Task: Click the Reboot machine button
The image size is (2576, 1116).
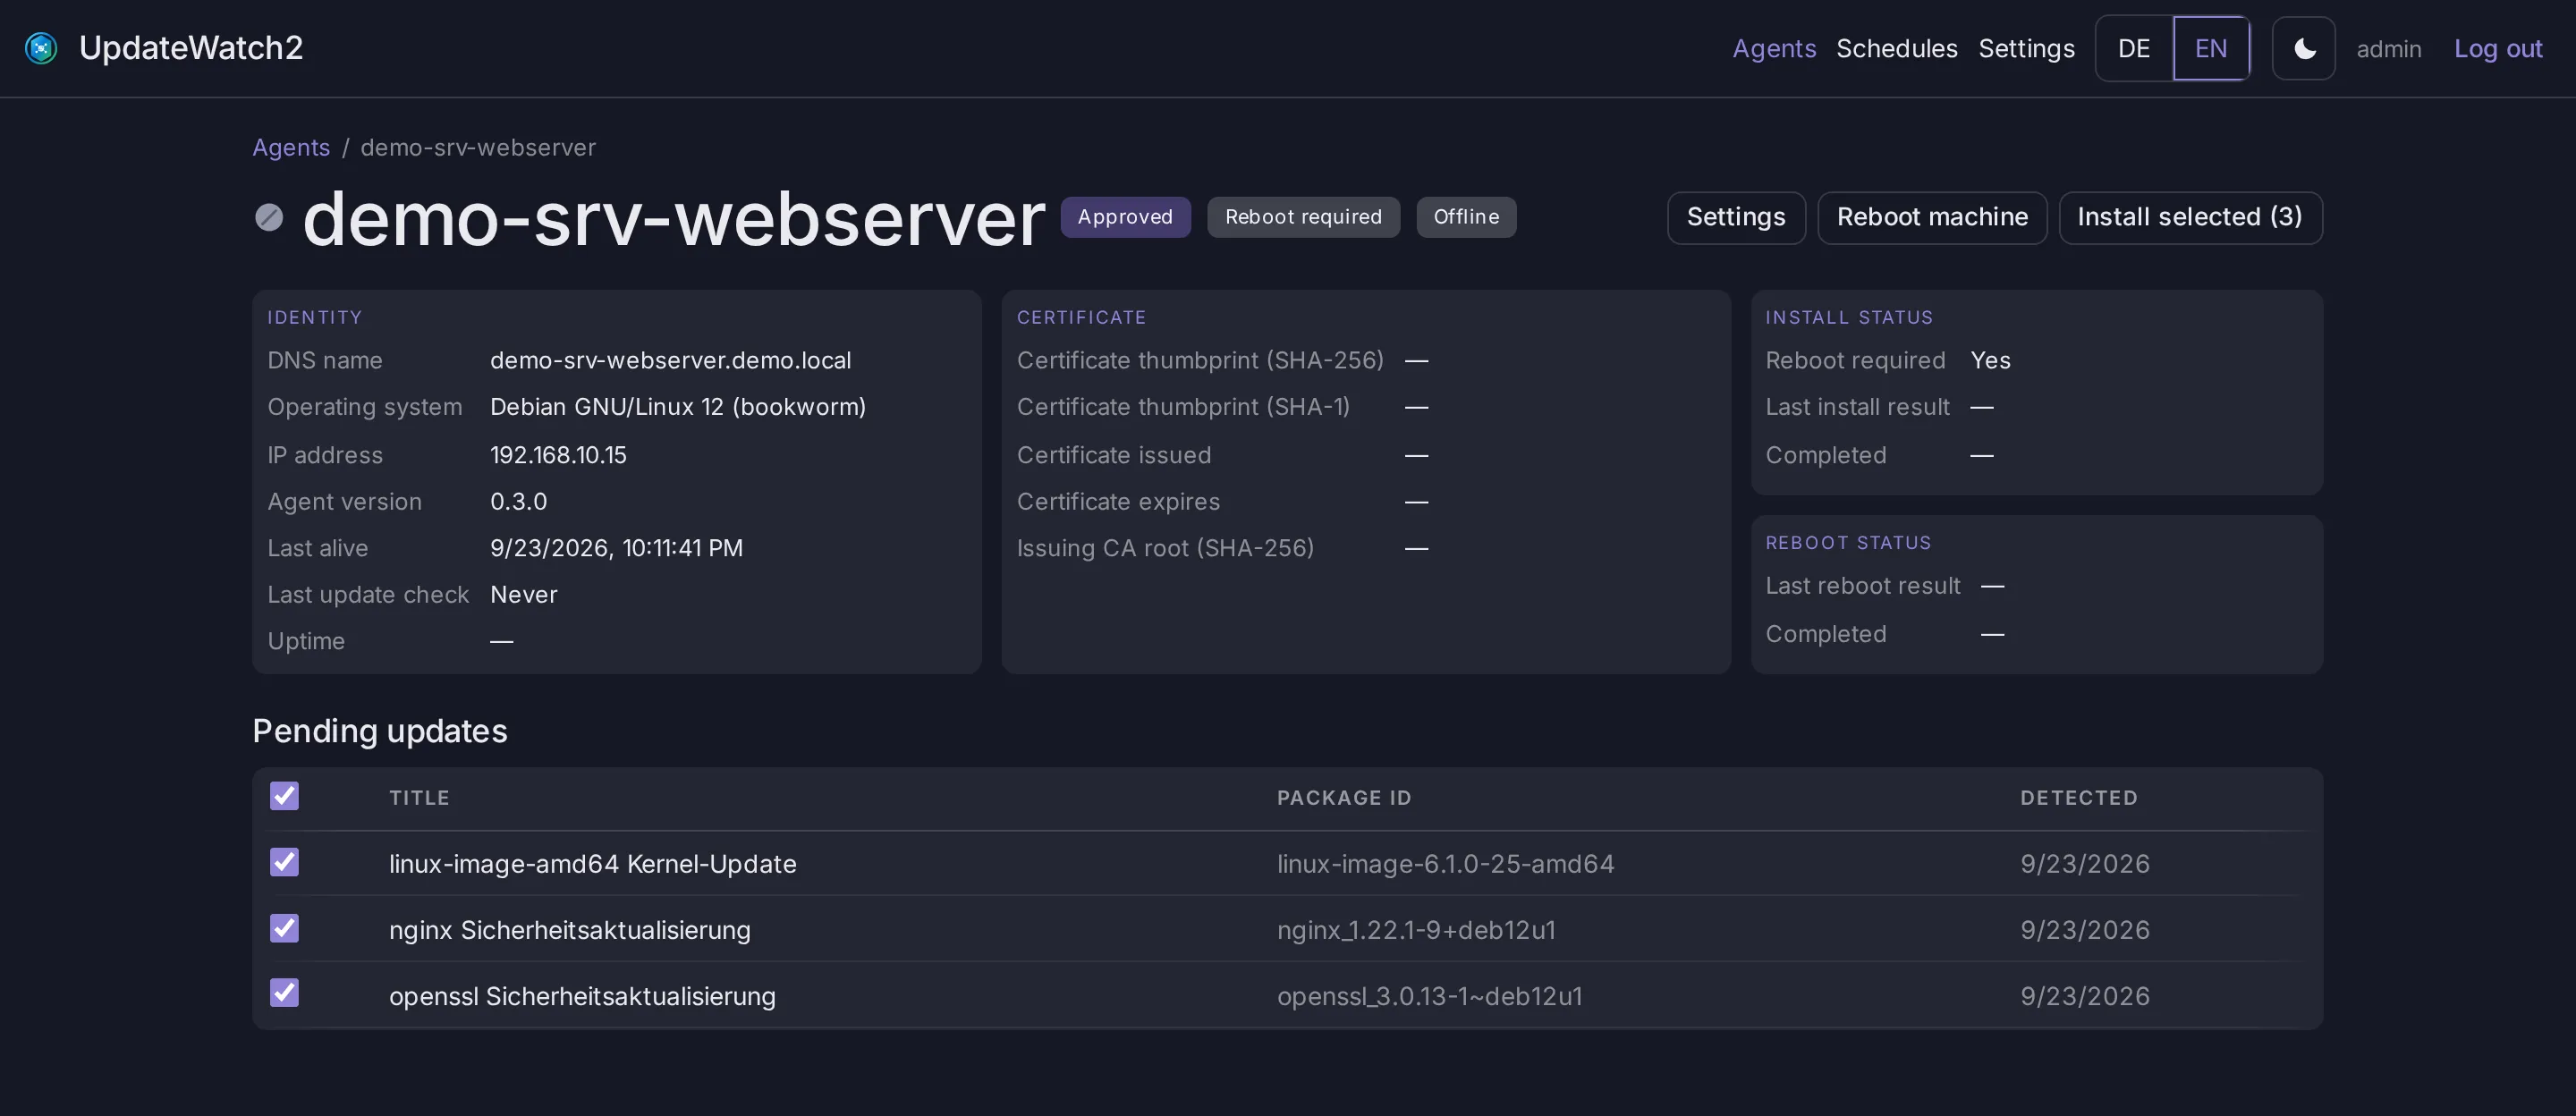Action: pyautogui.click(x=1932, y=217)
